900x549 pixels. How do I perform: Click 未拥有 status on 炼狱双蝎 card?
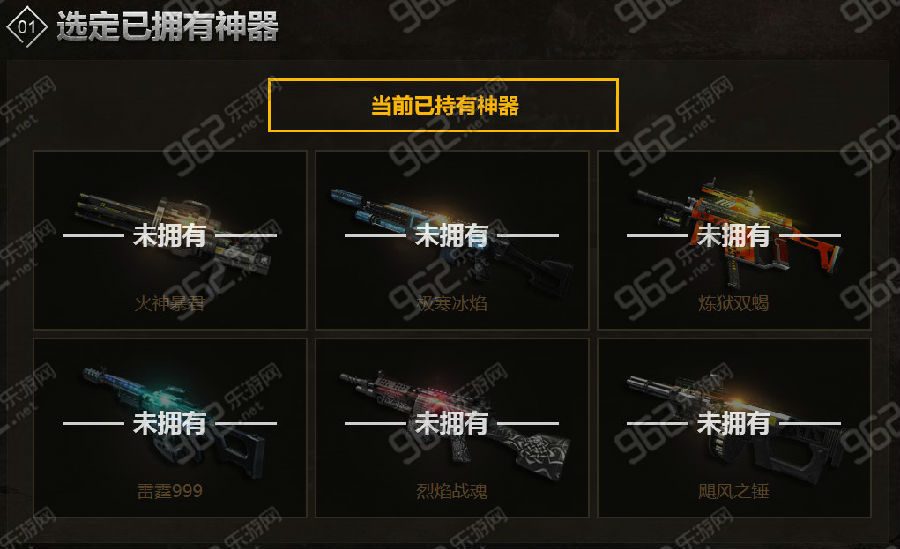point(734,235)
